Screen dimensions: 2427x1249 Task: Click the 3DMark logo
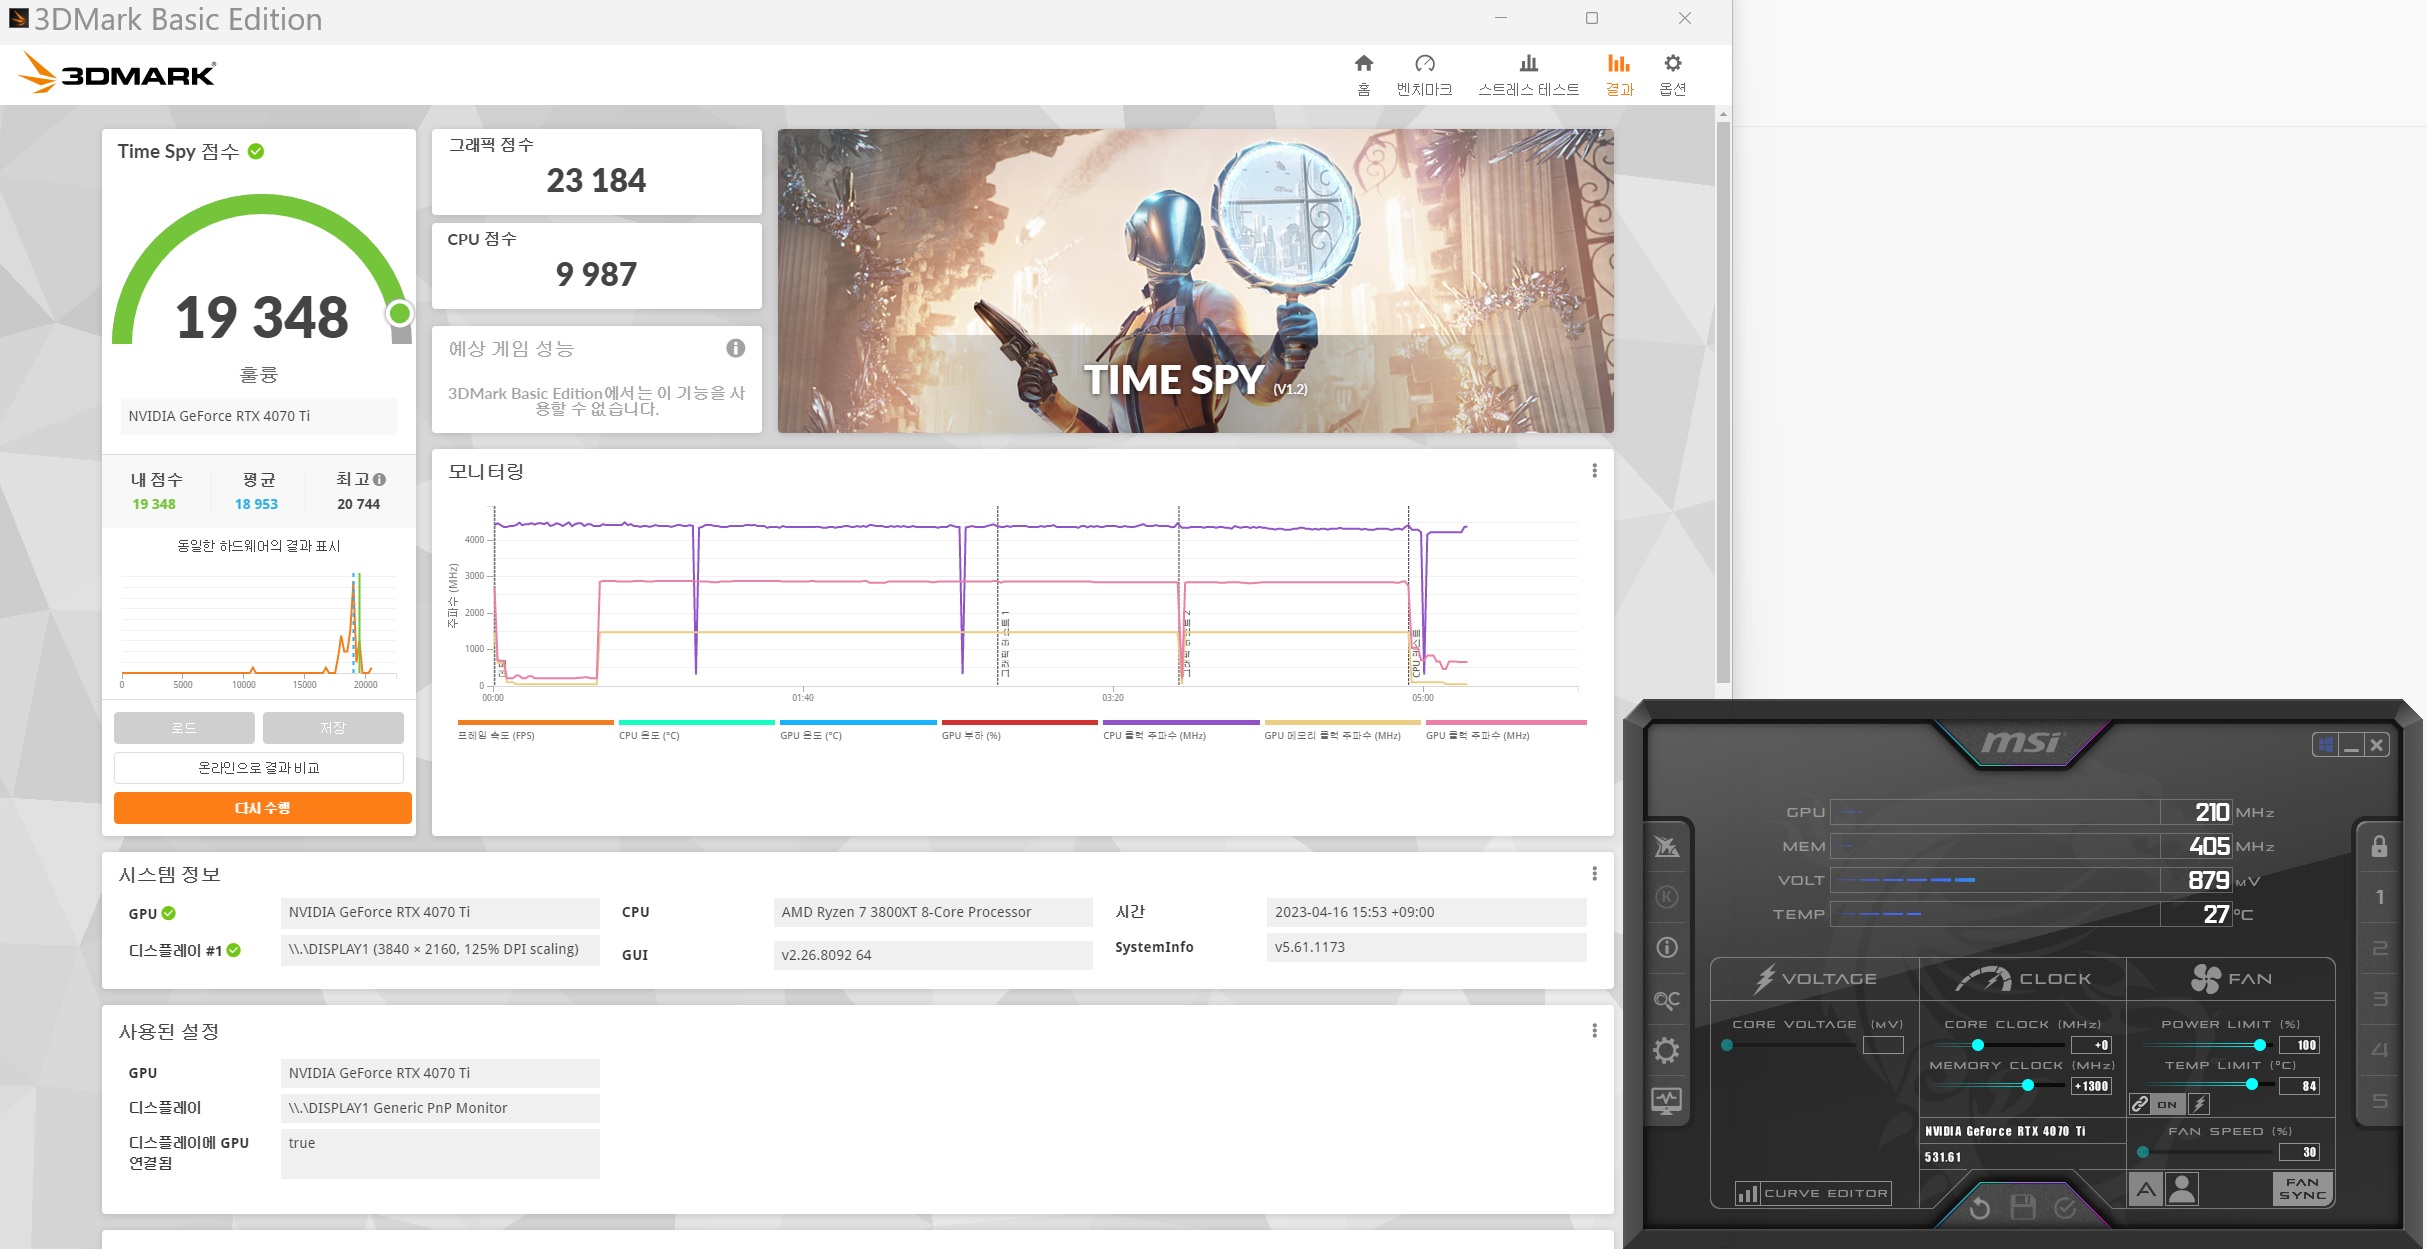117,73
